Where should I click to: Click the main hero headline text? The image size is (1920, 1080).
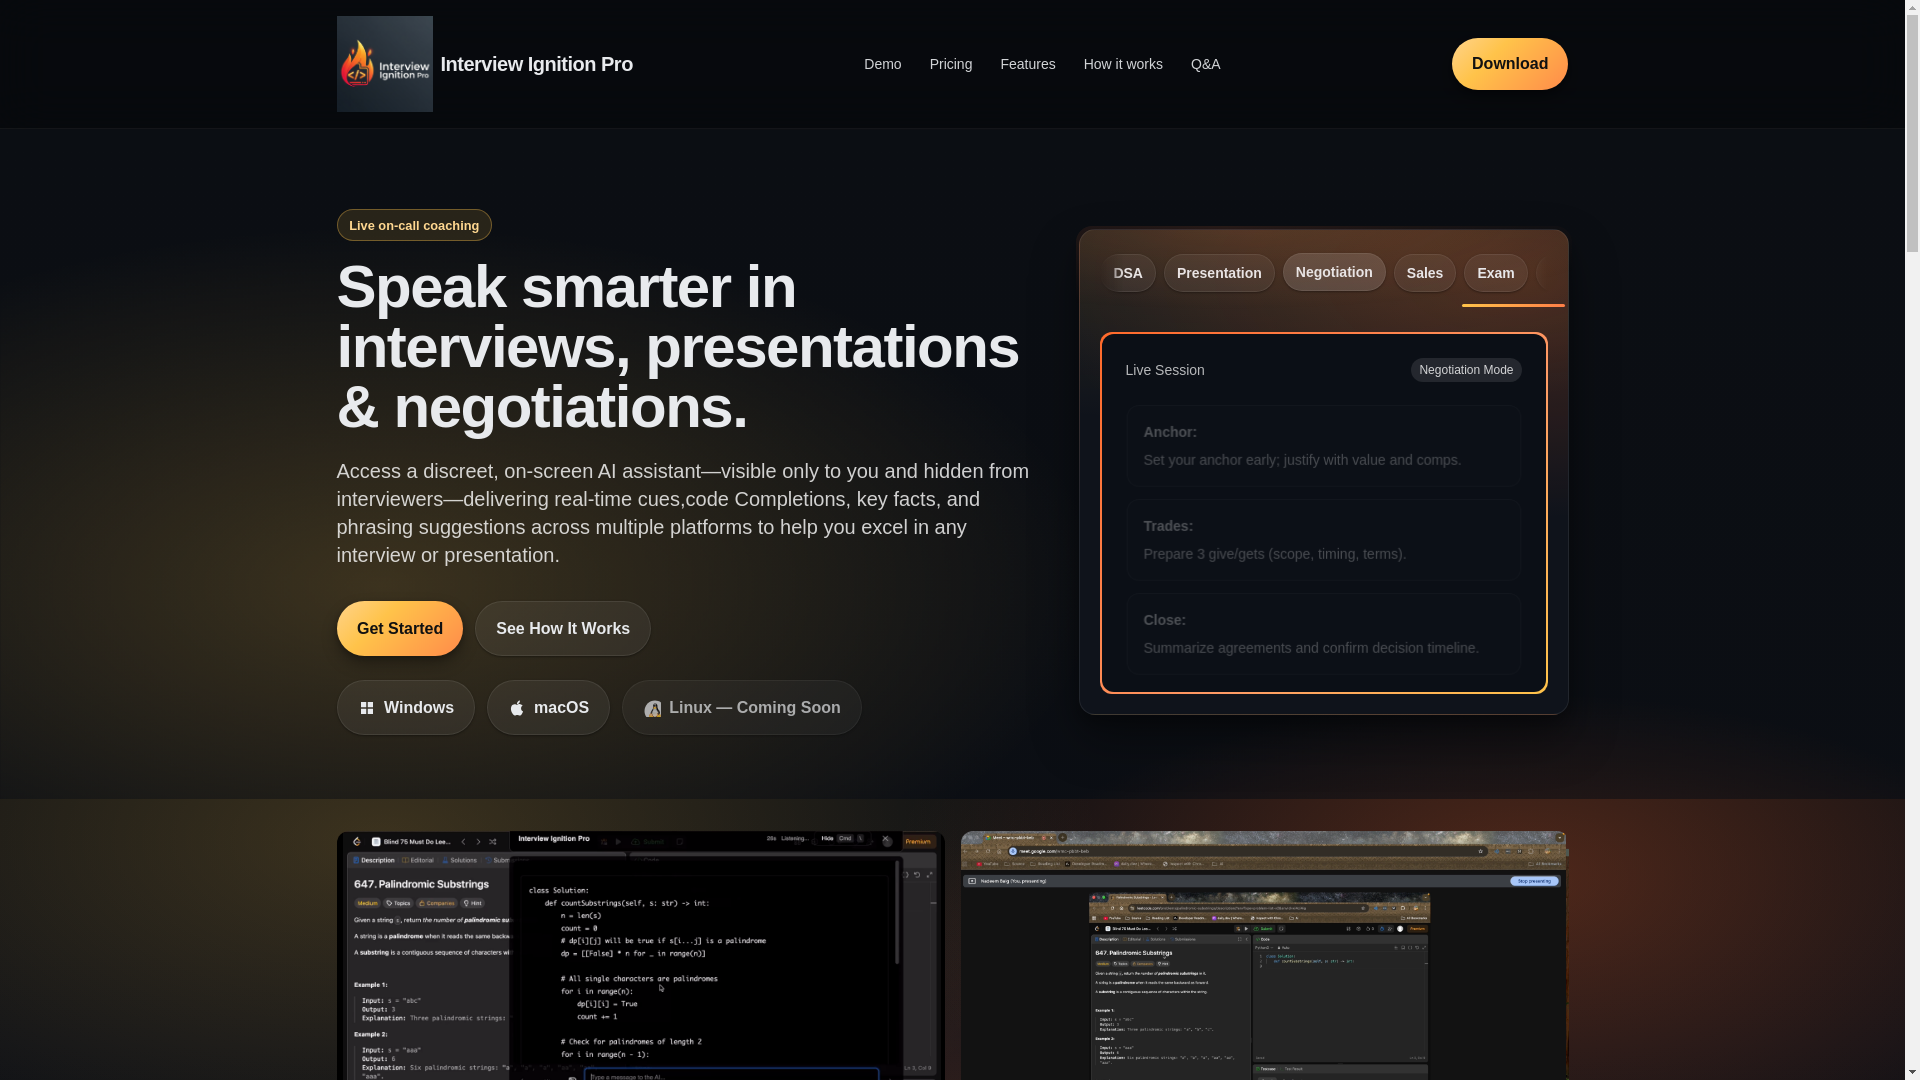(677, 347)
